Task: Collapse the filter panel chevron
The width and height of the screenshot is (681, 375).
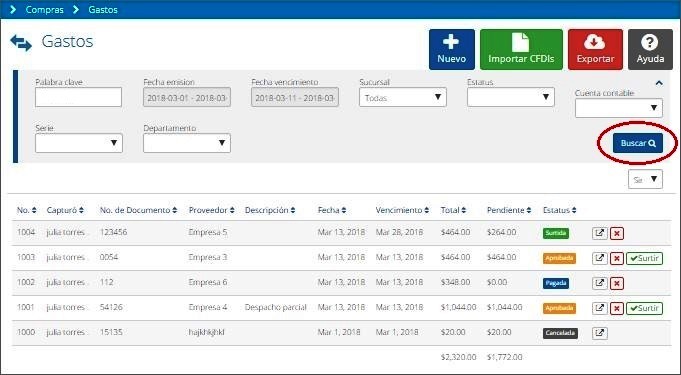Action: click(659, 83)
